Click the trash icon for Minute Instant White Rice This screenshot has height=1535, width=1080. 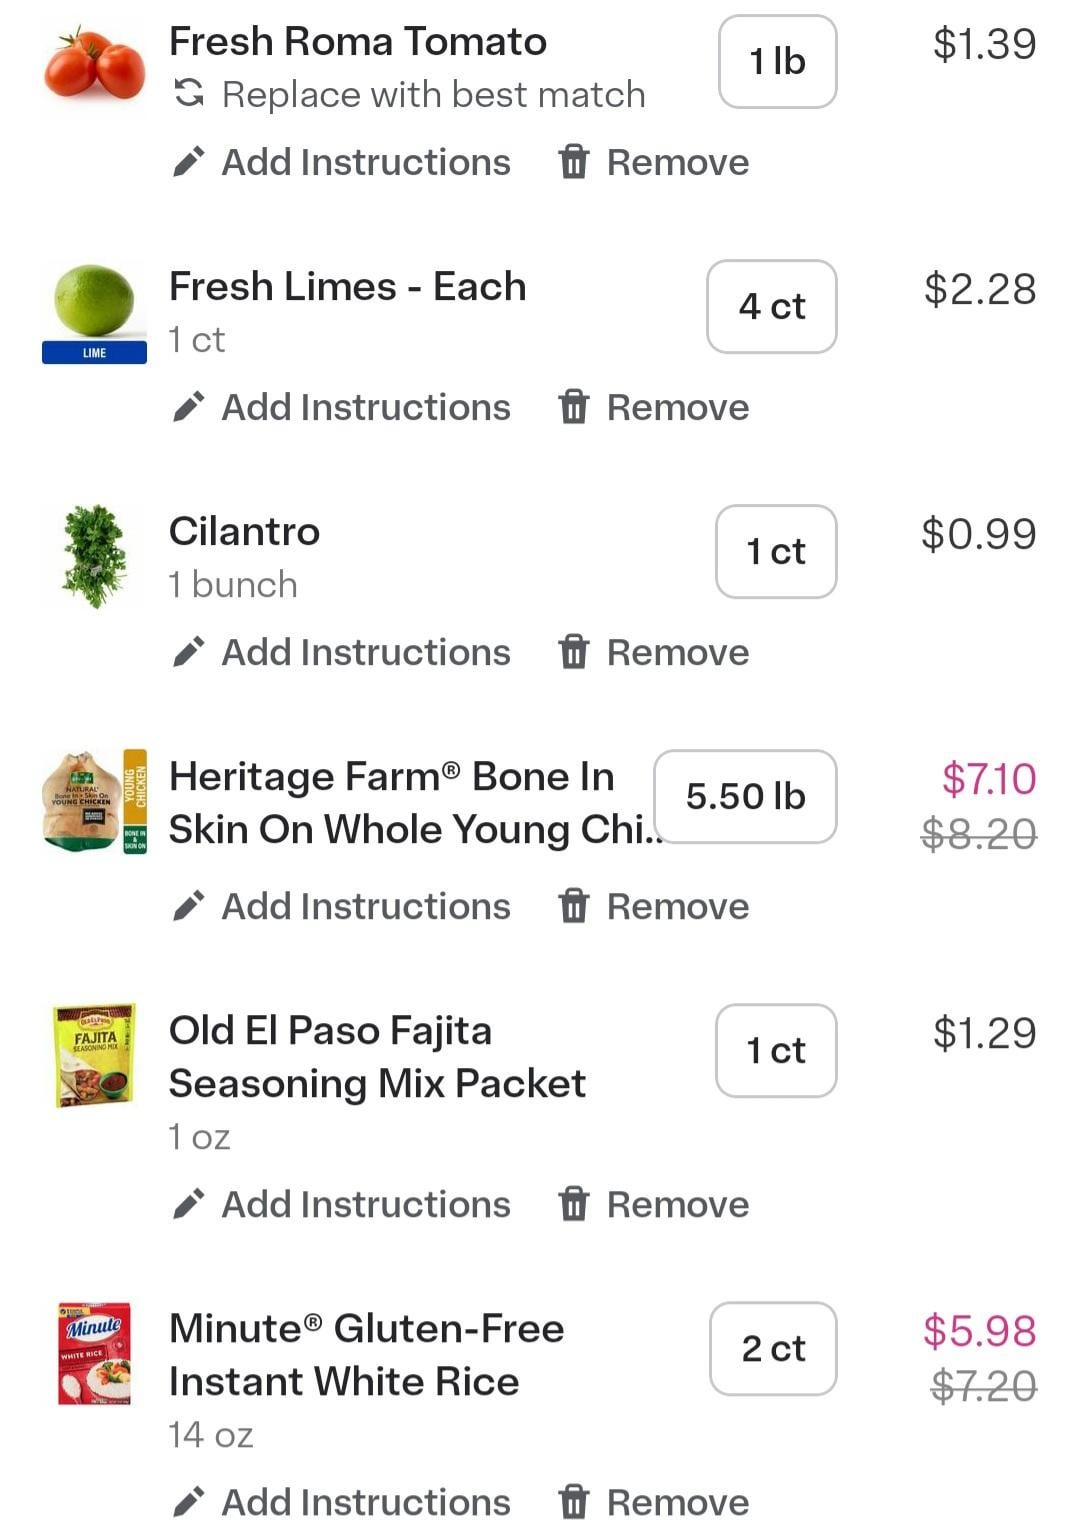[x=573, y=1502]
